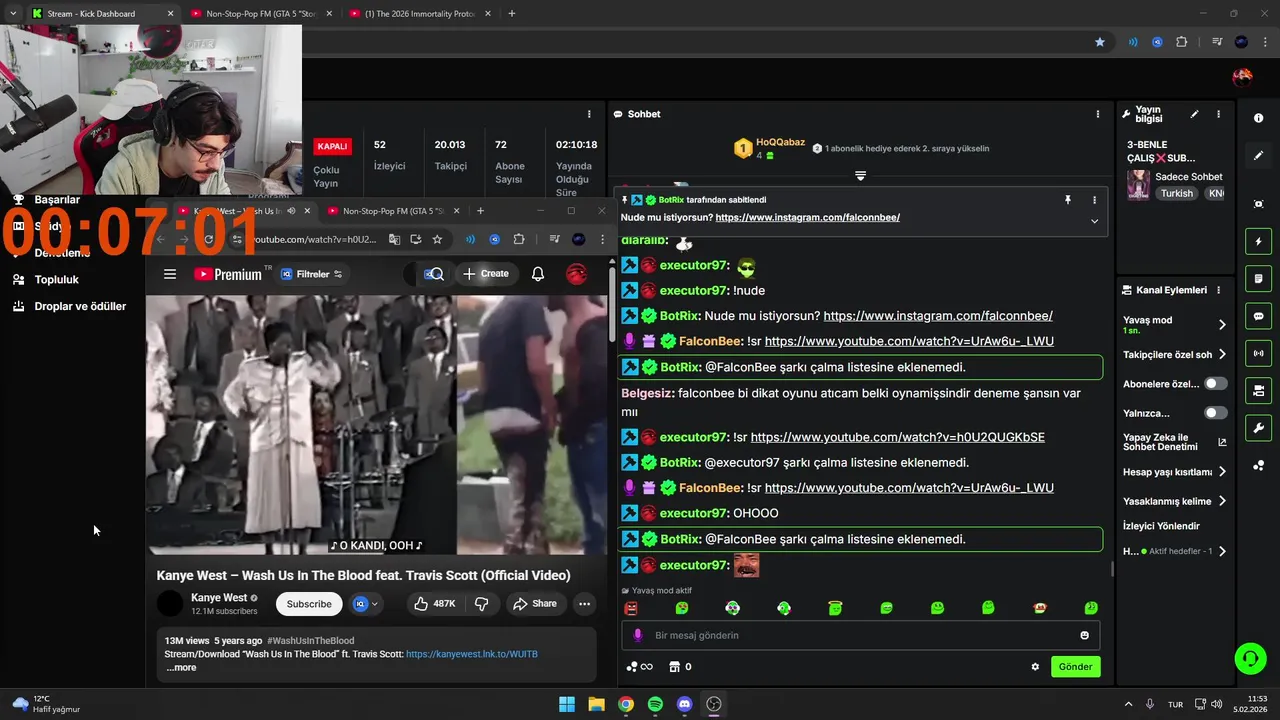Expand description with ...more
This screenshot has width=1280, height=720.
click(181, 667)
